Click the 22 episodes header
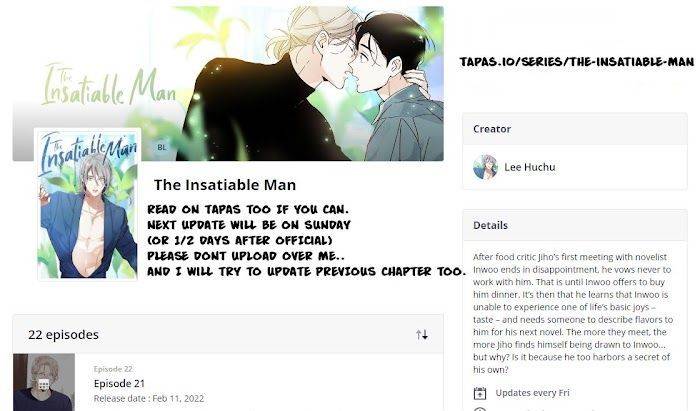The image size is (700, 411). (63, 335)
